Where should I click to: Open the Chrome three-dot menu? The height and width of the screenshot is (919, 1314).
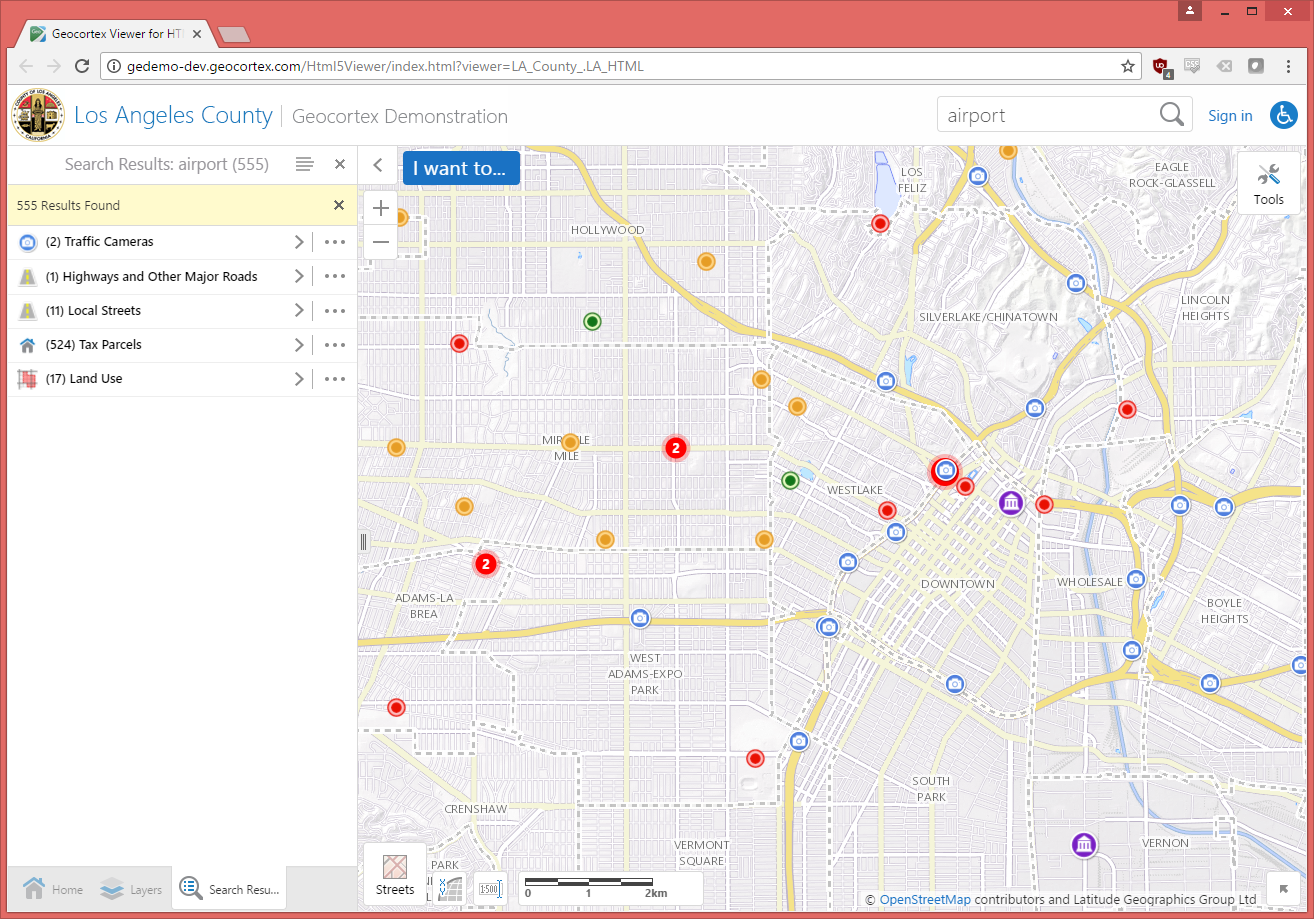pyautogui.click(x=1287, y=67)
